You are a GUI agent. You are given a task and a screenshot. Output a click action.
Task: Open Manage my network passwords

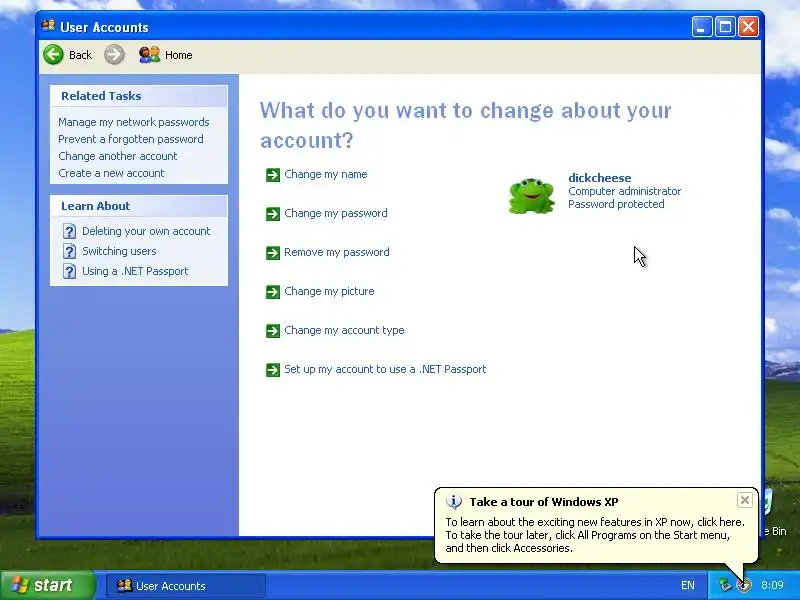pyautogui.click(x=134, y=122)
